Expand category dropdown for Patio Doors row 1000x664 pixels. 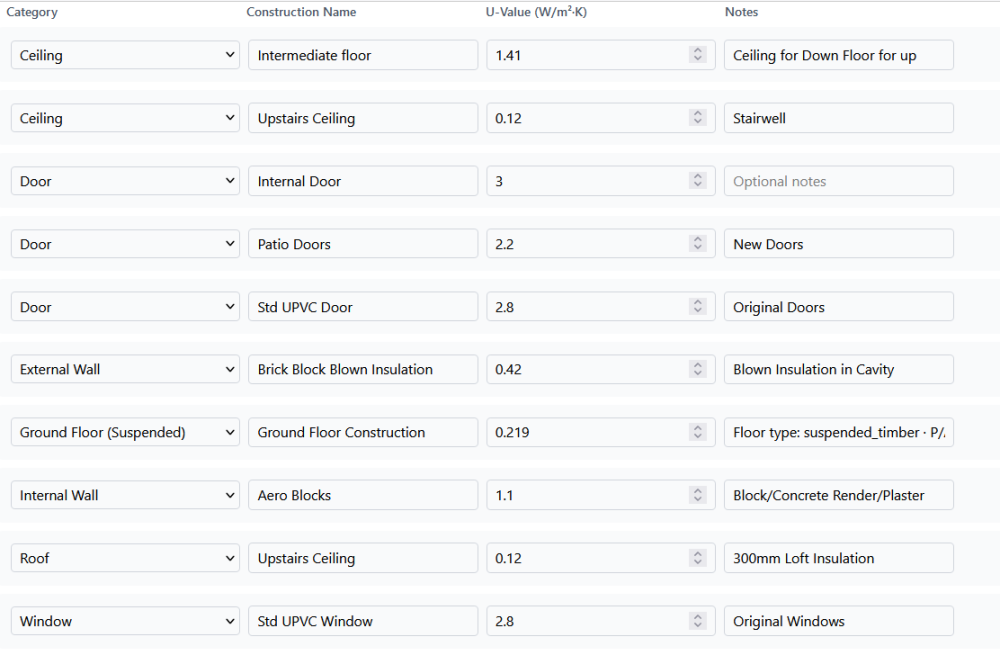click(x=125, y=244)
